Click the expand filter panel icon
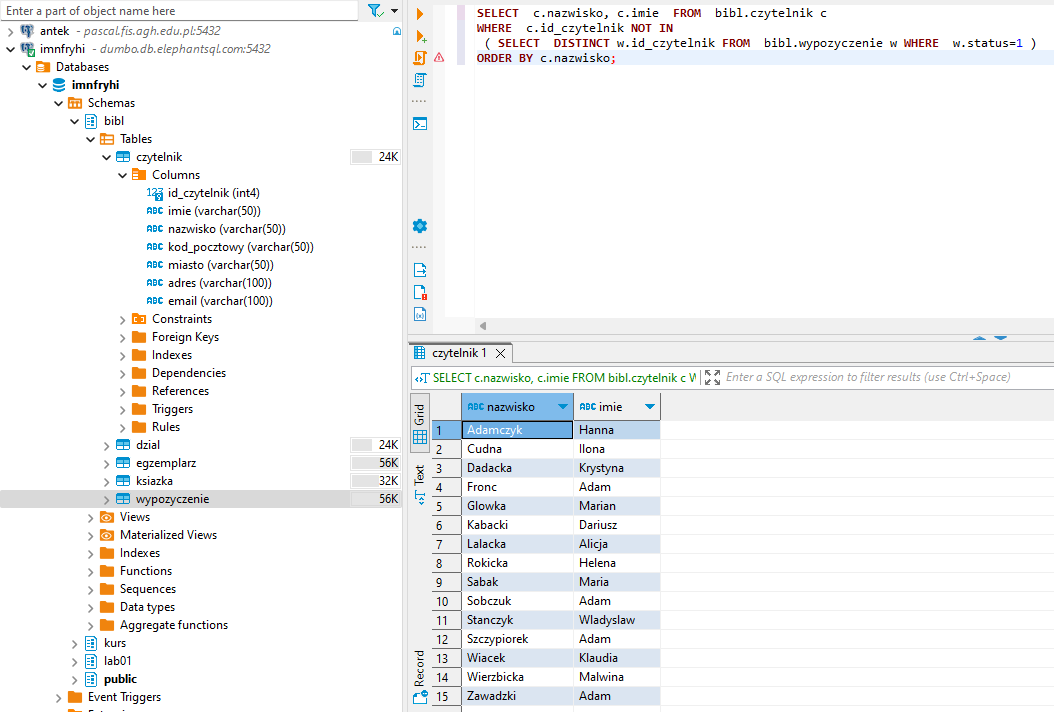 pos(713,377)
